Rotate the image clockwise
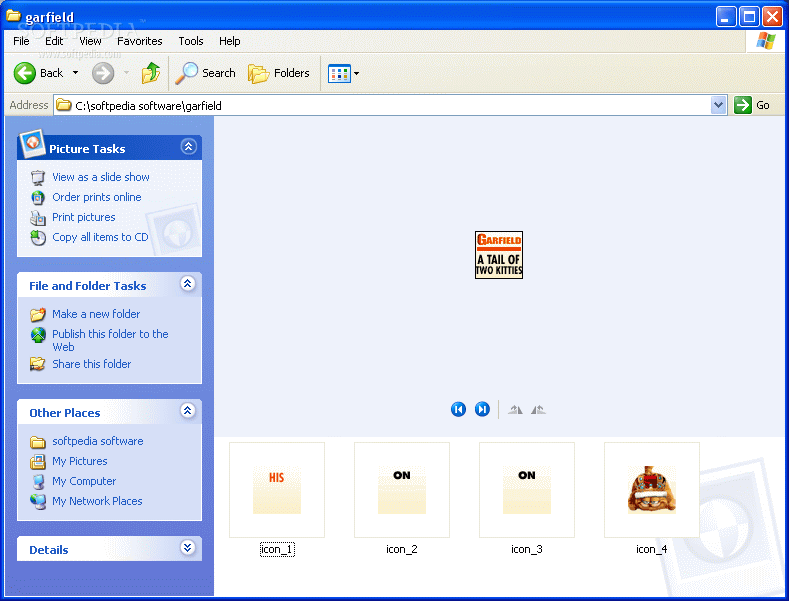This screenshot has height=601, width=789. [515, 409]
